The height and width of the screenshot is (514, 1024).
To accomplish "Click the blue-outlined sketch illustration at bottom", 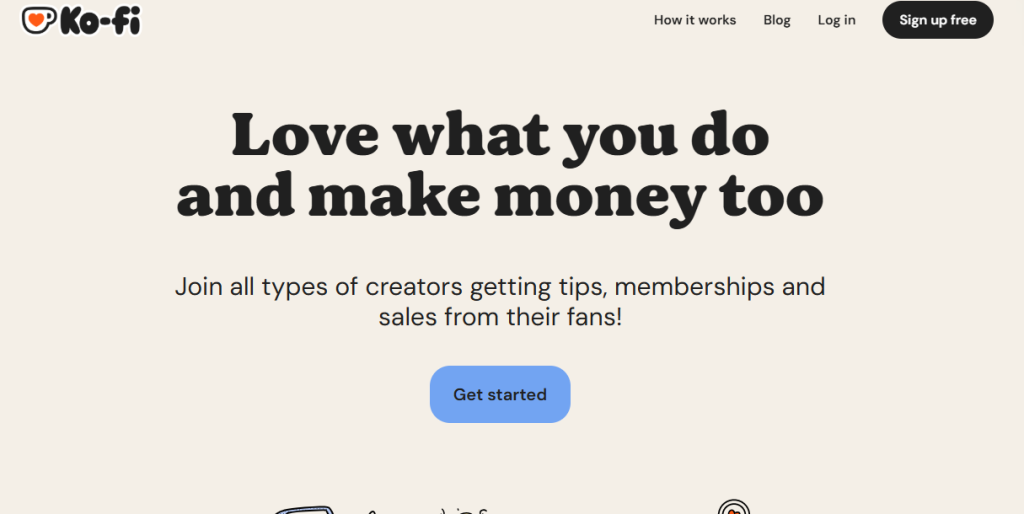I will click(x=304, y=509).
